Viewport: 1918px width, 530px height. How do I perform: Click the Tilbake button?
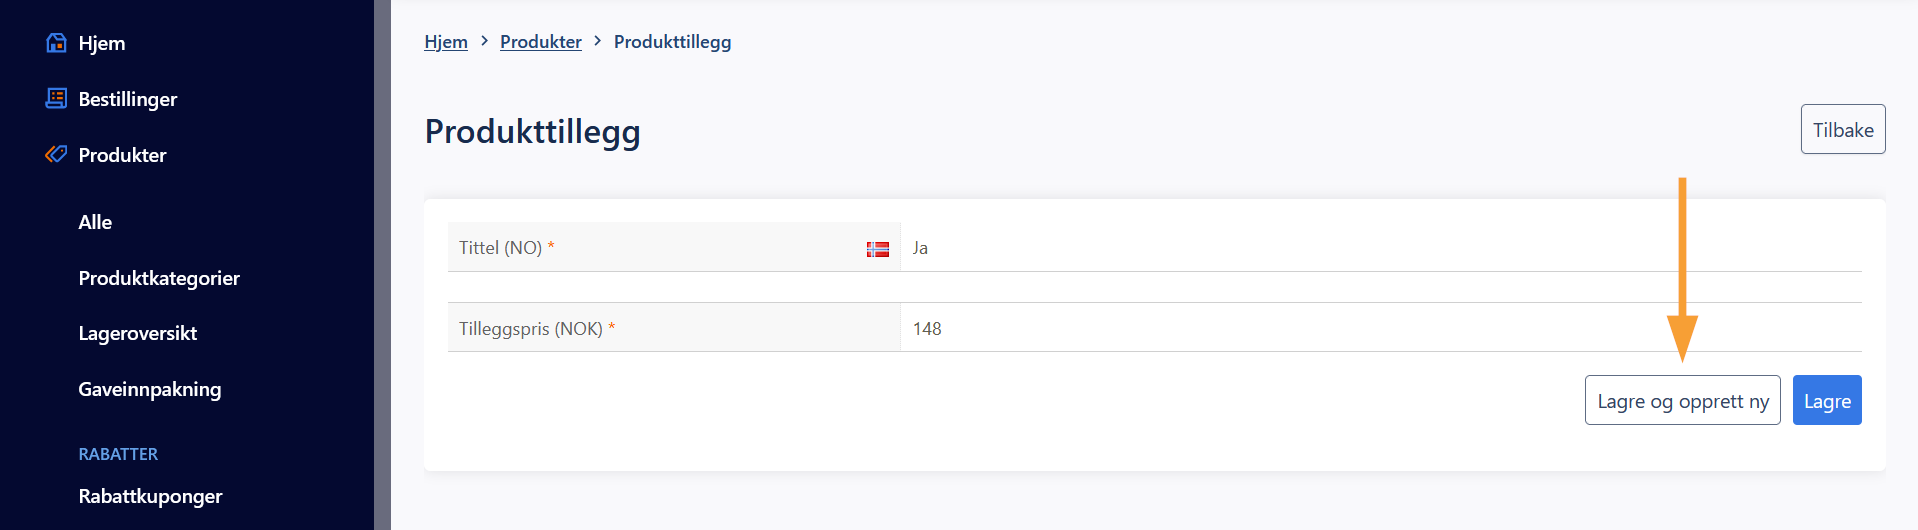click(1843, 129)
